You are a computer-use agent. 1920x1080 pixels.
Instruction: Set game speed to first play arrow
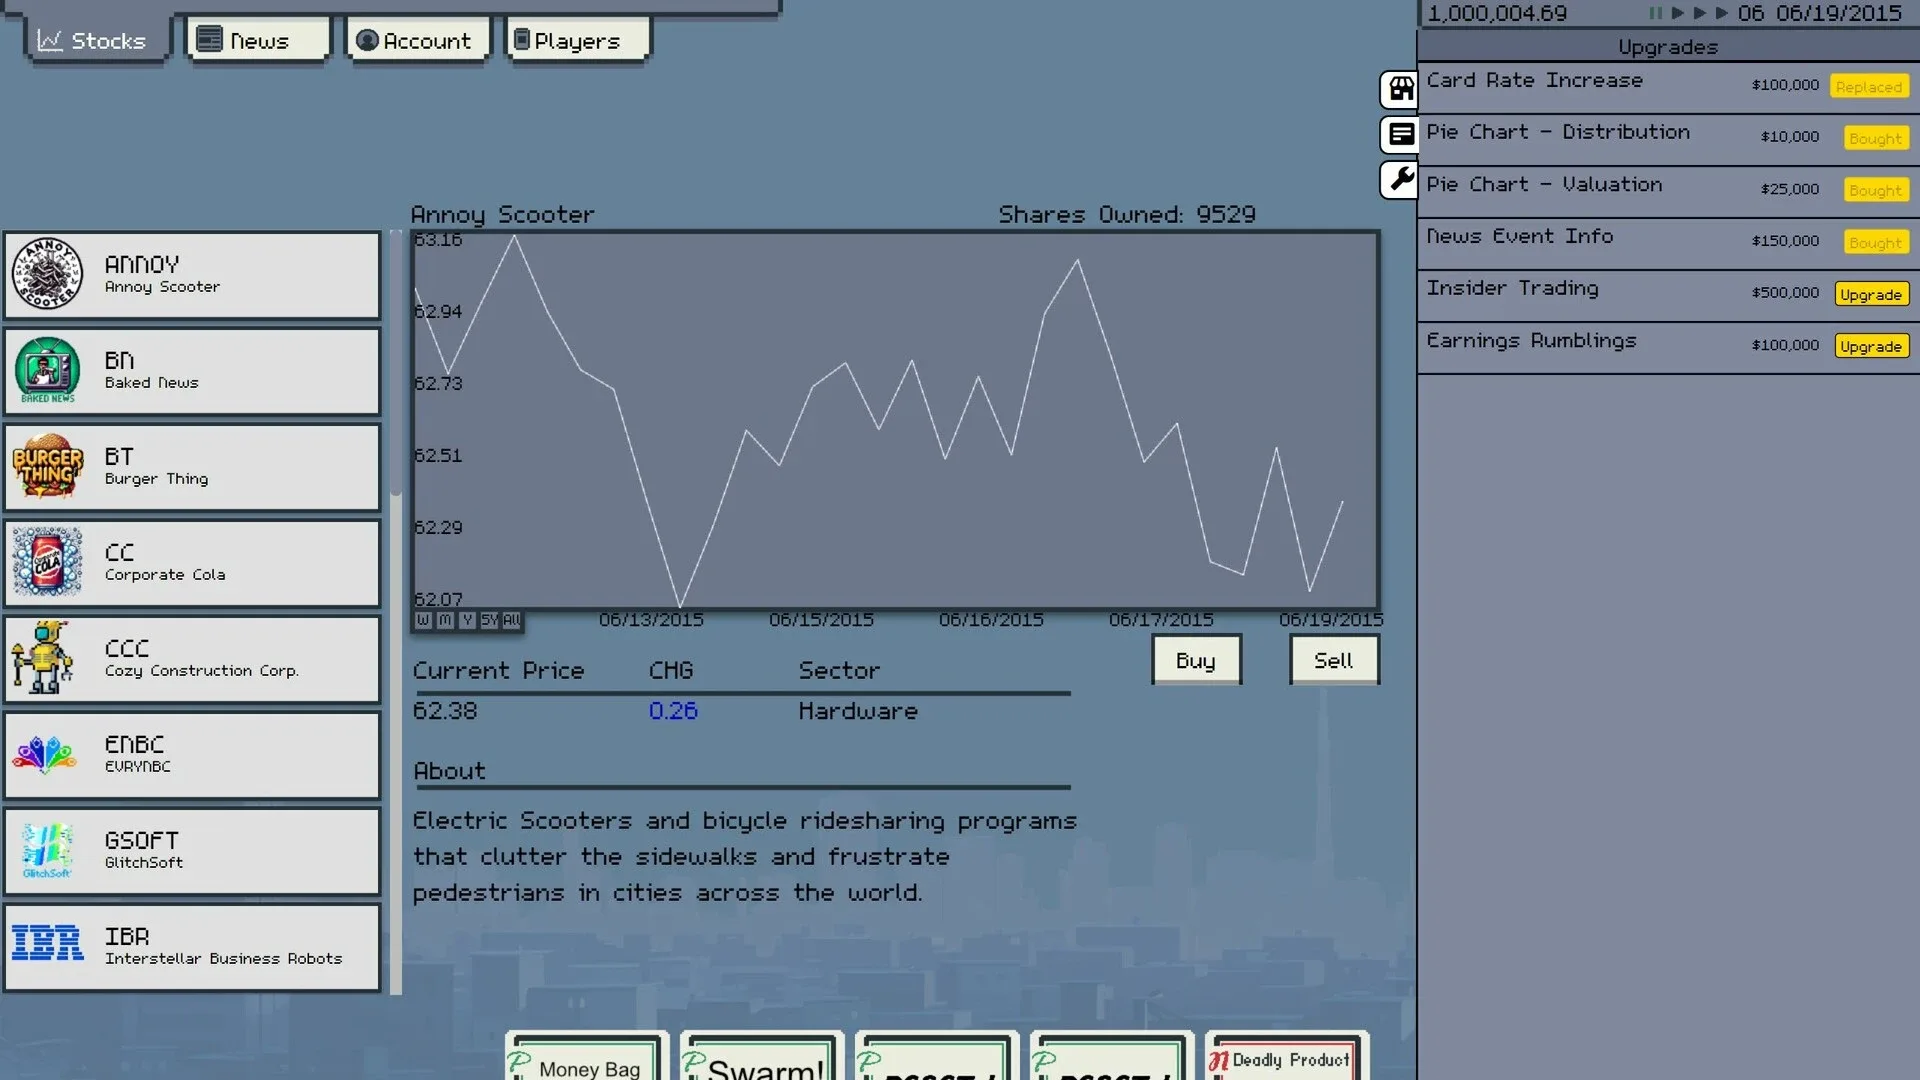tap(1678, 13)
